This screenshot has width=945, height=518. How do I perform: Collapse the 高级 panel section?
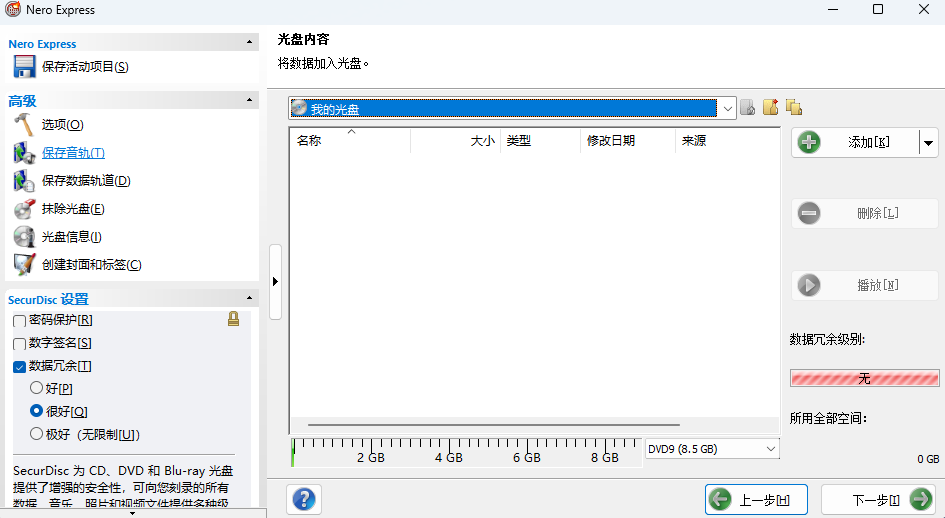(x=251, y=100)
